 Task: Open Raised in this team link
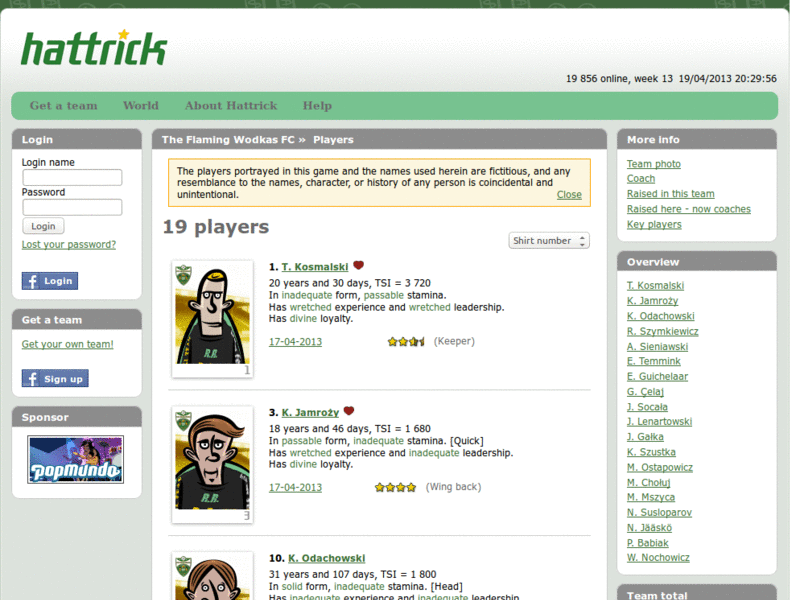[x=670, y=194]
